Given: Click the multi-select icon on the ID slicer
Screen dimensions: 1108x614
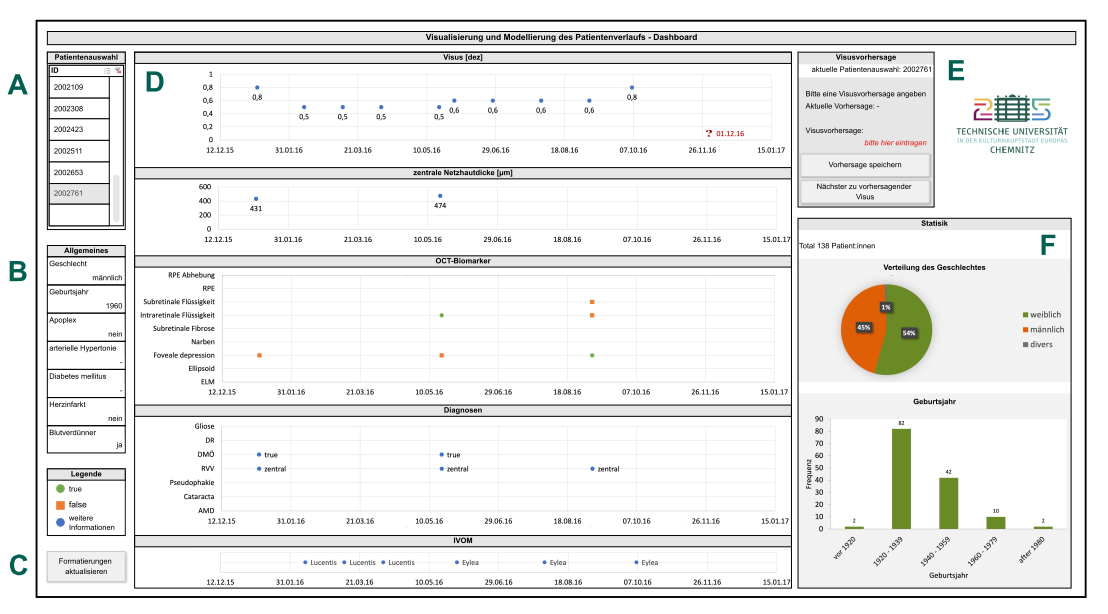Looking at the screenshot, I should 106,71.
